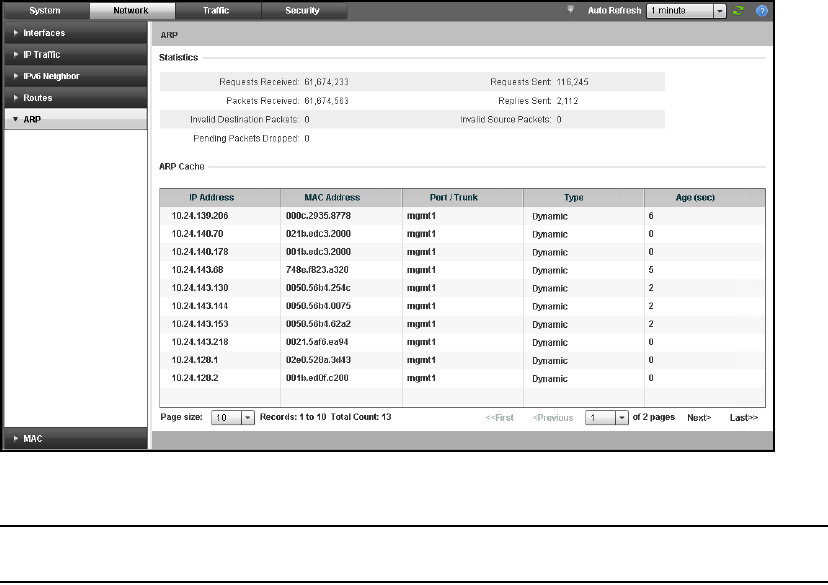Expand the Interfaces sidebar section
Screen dimensions: 828x585
(75, 33)
